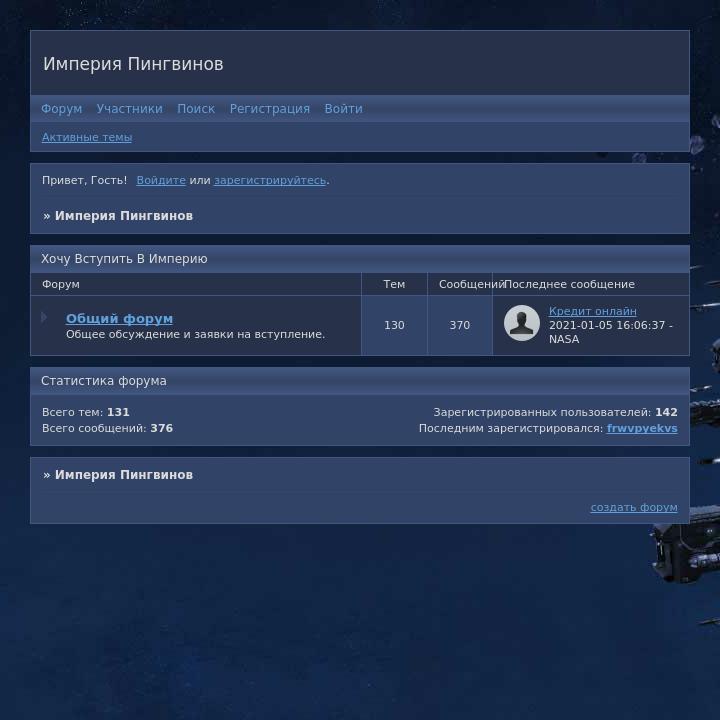Image resolution: width=720 pixels, height=720 pixels.
Task: Click the Всего тем: 131 statistic
Action: tap(86, 412)
